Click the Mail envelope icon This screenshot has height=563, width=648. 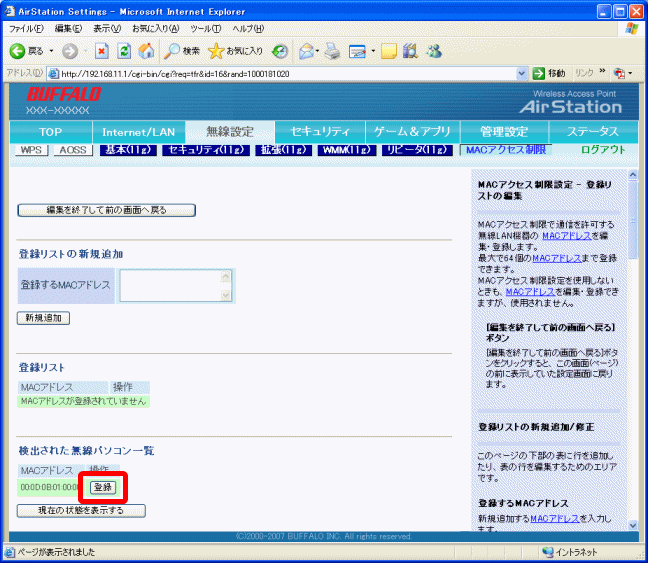307,51
